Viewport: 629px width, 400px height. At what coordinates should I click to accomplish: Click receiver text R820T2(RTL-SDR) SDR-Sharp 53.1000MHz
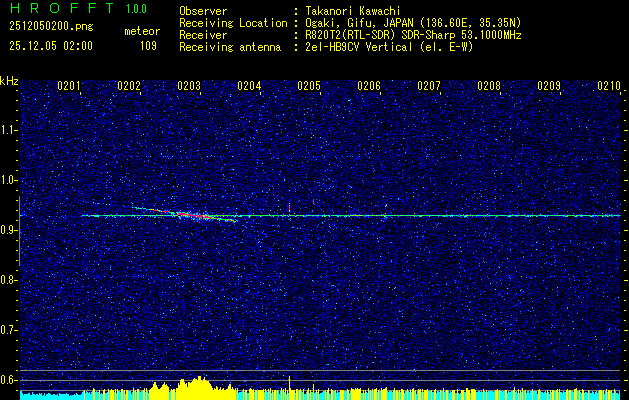pos(412,35)
